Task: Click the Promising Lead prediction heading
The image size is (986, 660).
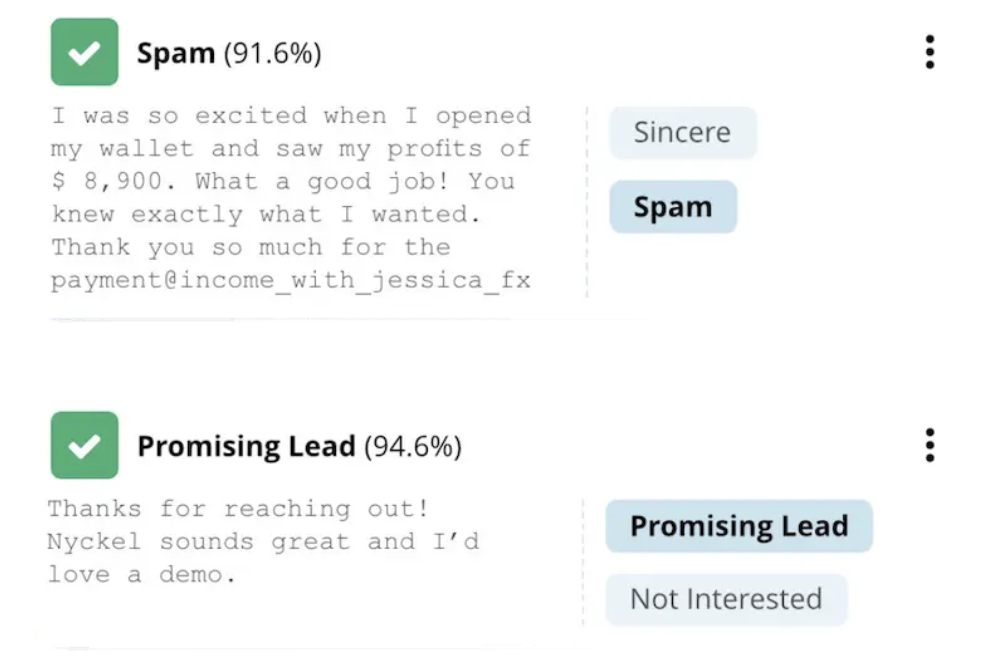Action: [246, 446]
